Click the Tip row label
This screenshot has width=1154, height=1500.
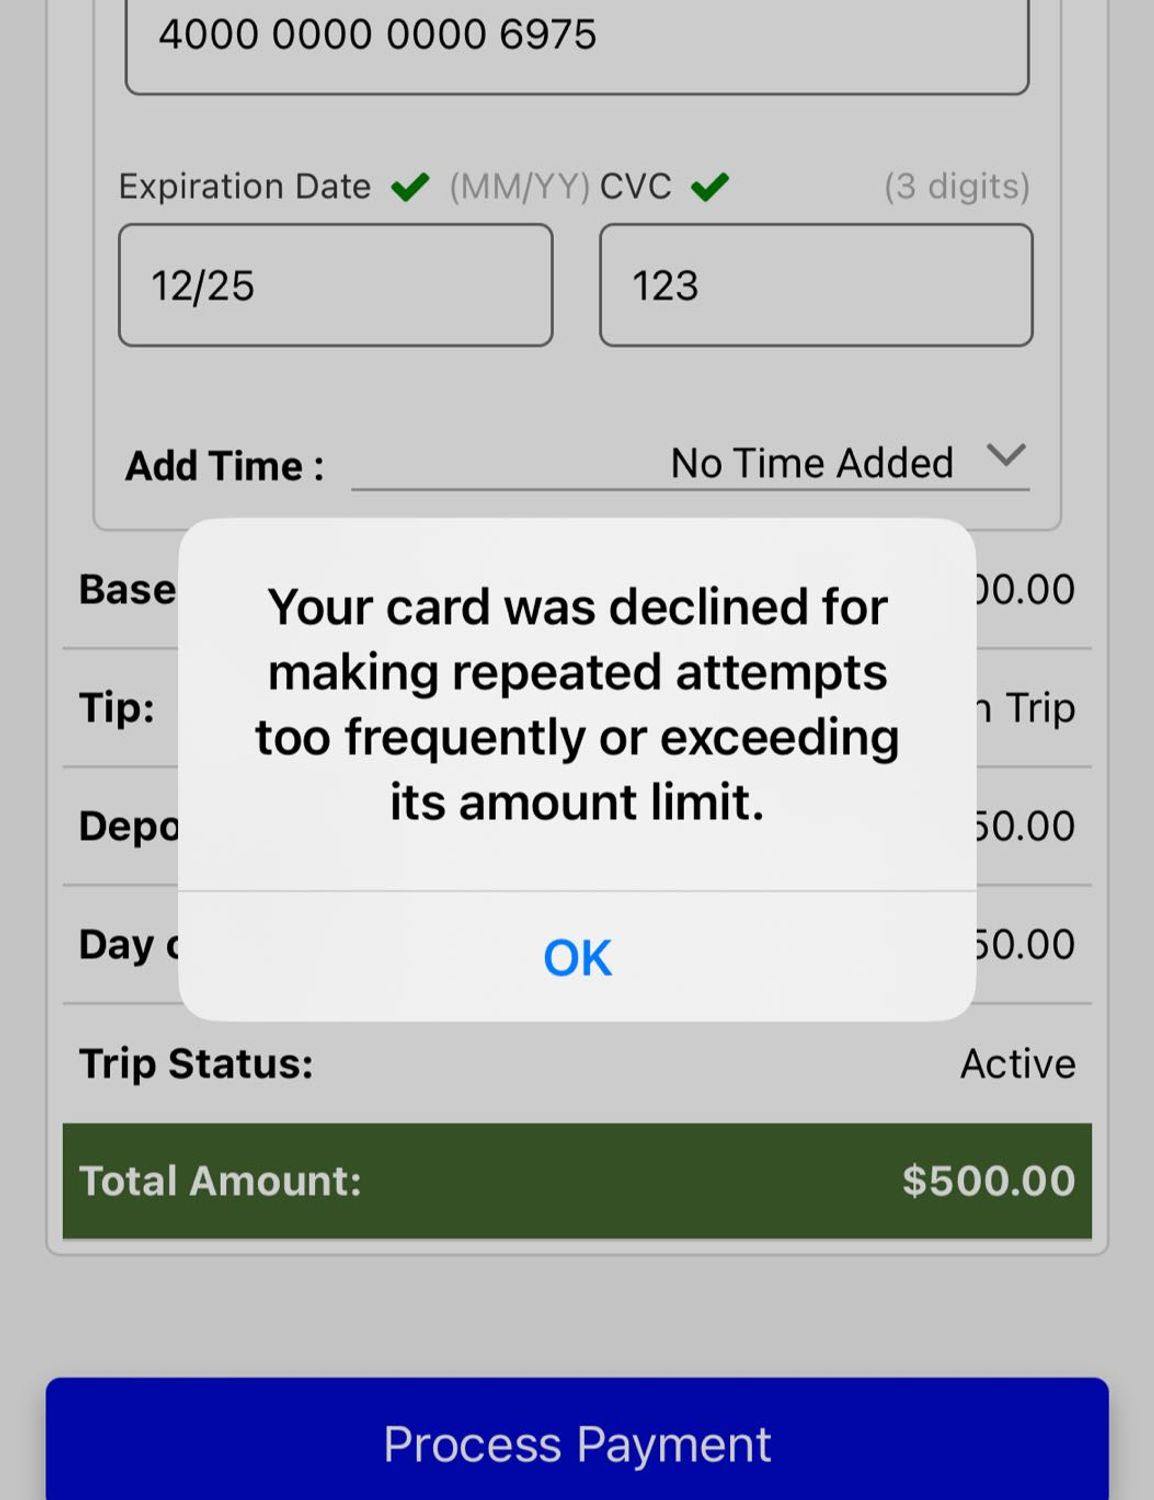pos(117,707)
